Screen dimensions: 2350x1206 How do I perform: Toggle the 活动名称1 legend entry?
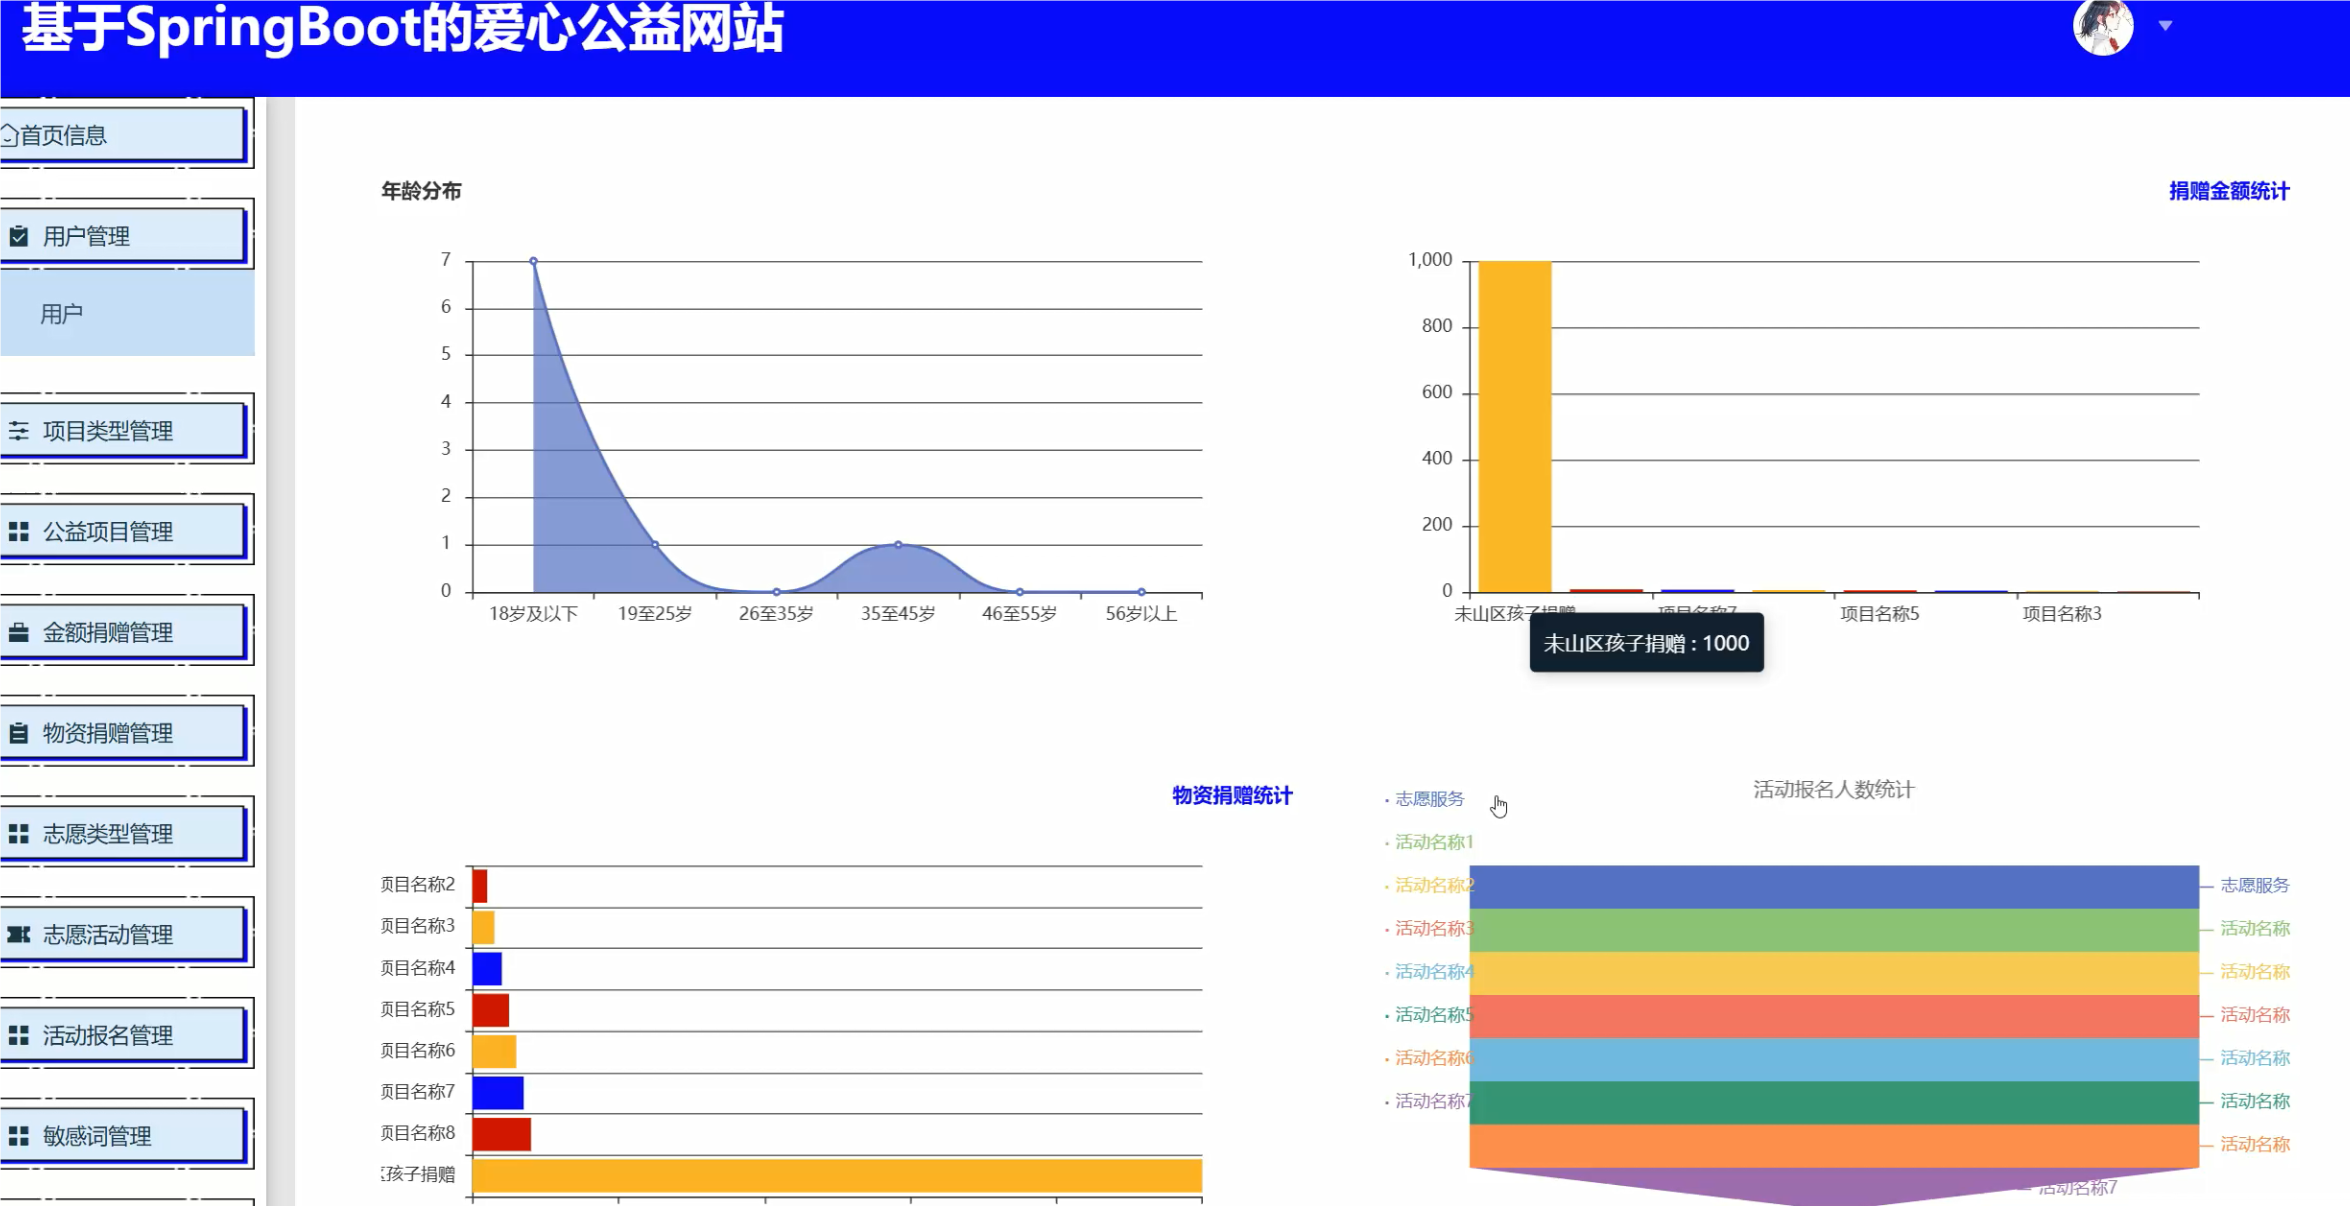point(1432,842)
